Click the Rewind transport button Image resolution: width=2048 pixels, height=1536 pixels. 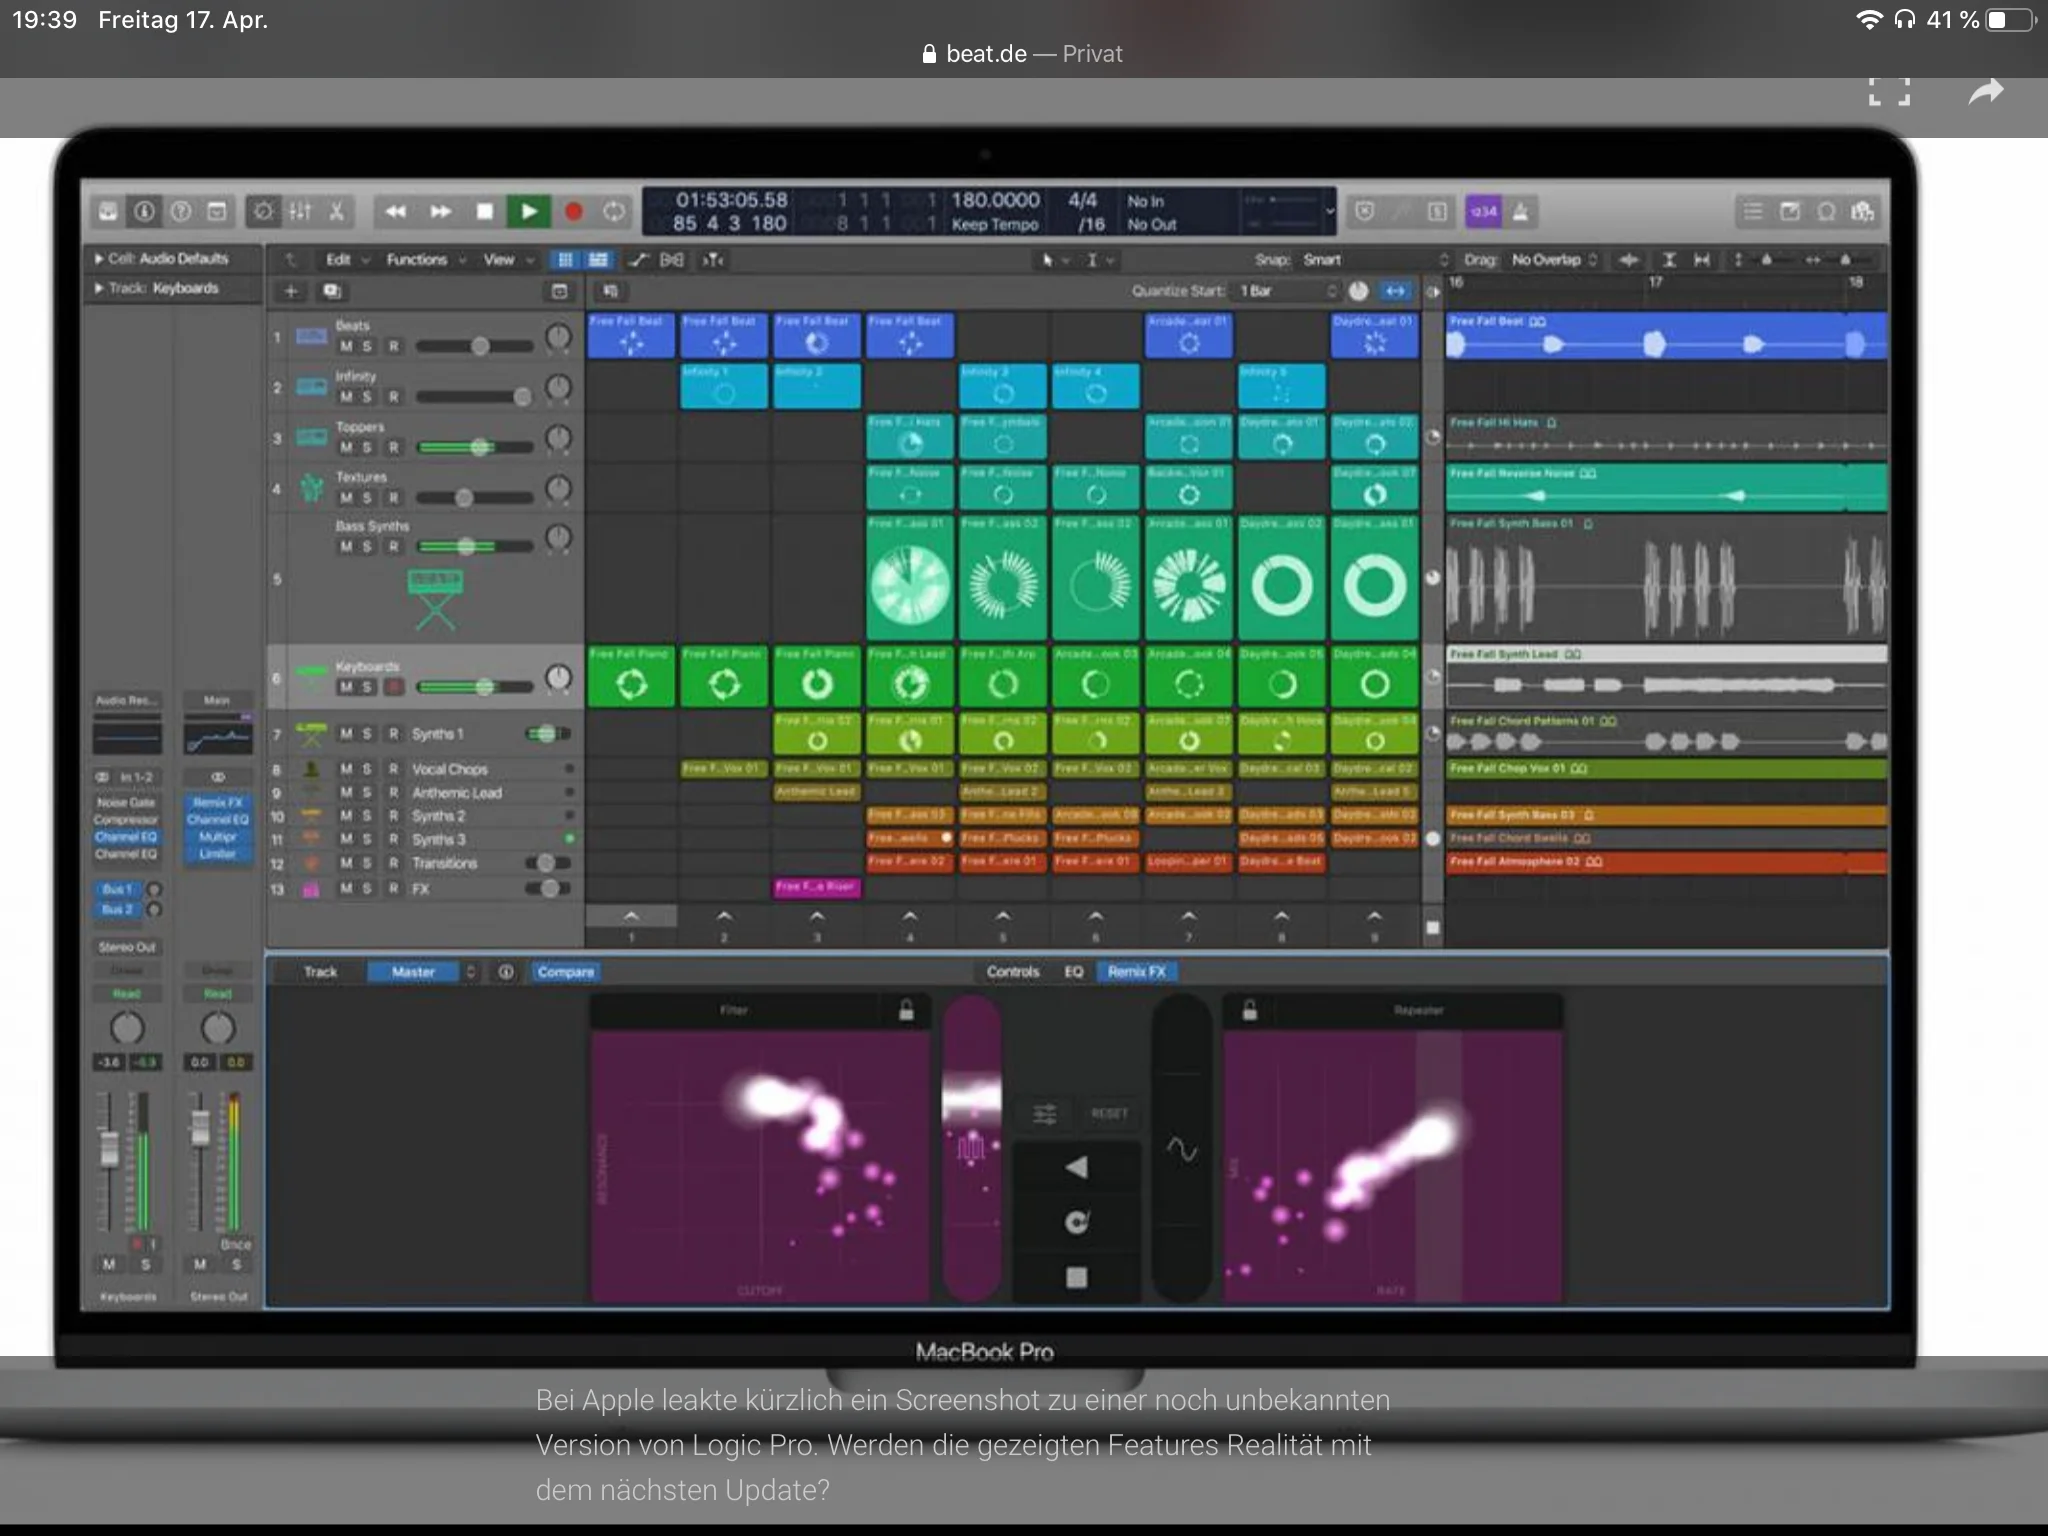pos(396,212)
